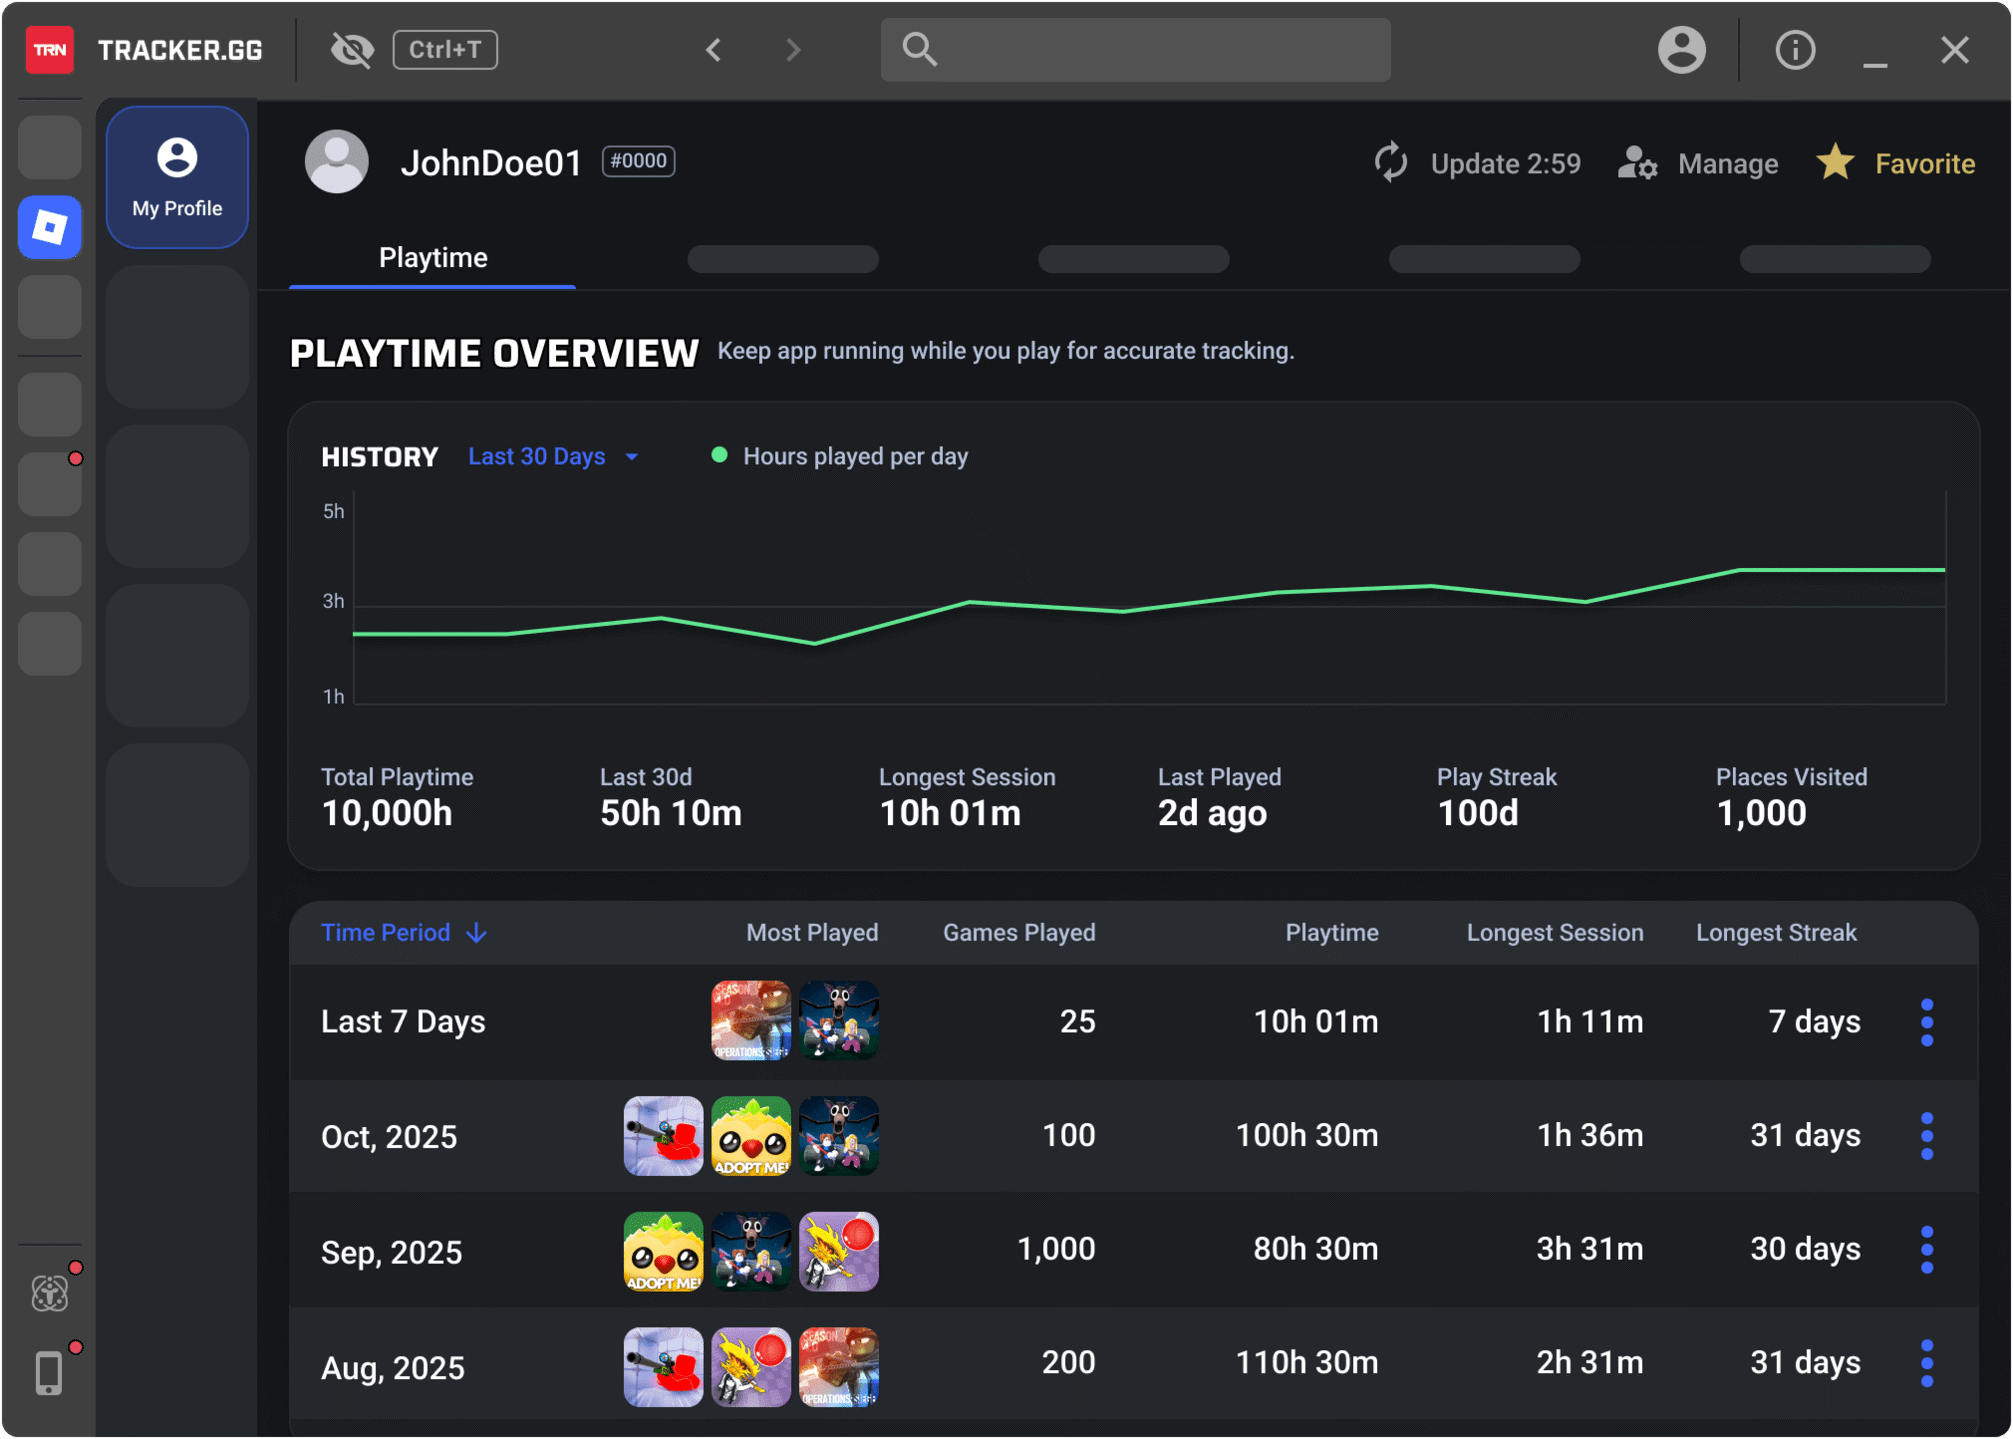Viewport: 2013px width, 1439px height.
Task: Go forward with the right arrow
Action: [793, 50]
